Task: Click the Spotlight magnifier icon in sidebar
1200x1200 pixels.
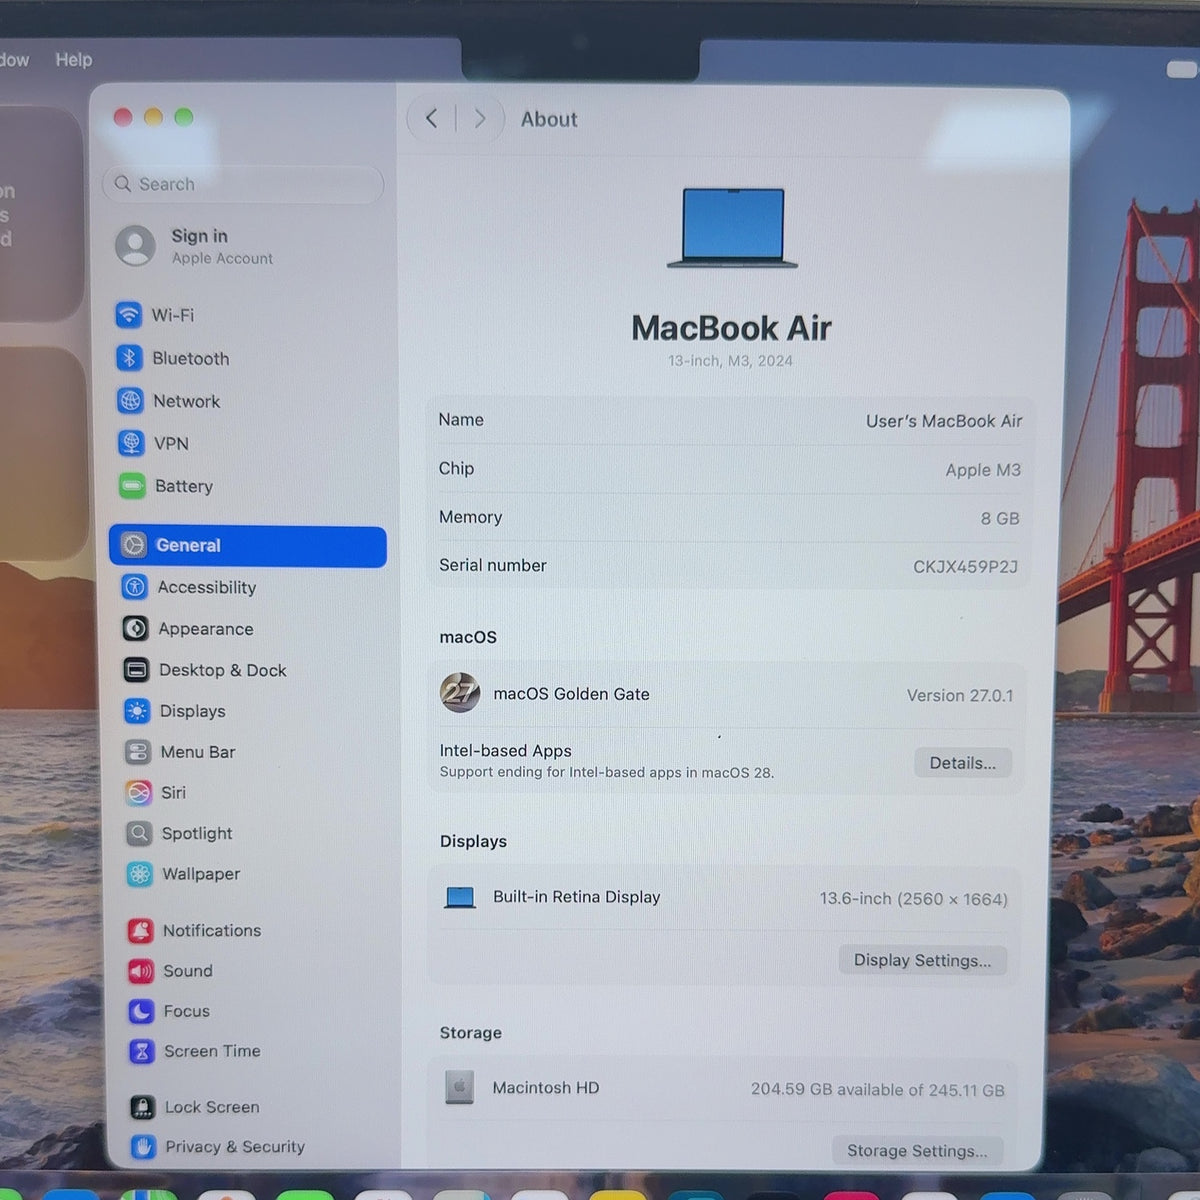Action: tap(139, 833)
